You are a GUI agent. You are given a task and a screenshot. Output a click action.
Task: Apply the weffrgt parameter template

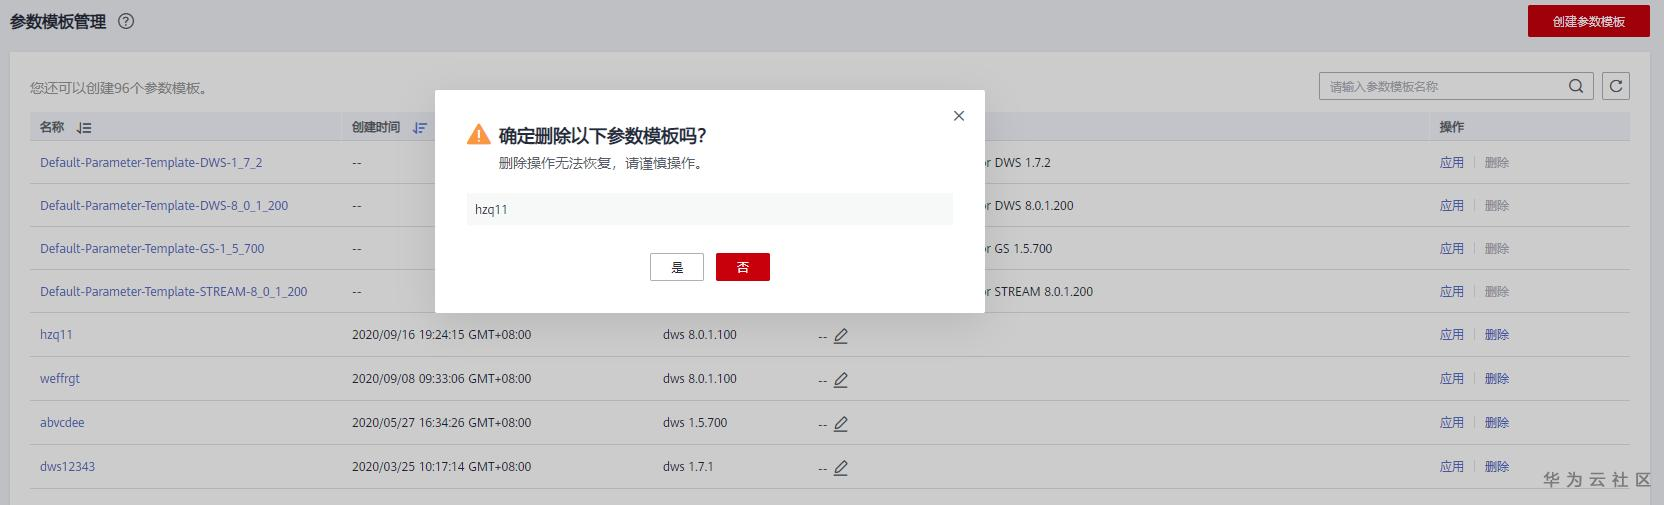tap(1451, 379)
